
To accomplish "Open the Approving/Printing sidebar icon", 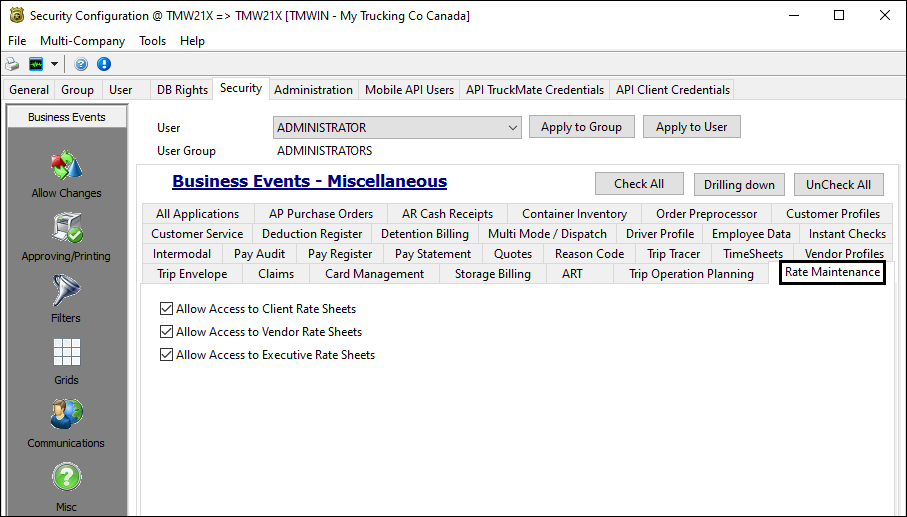I will pyautogui.click(x=67, y=228).
